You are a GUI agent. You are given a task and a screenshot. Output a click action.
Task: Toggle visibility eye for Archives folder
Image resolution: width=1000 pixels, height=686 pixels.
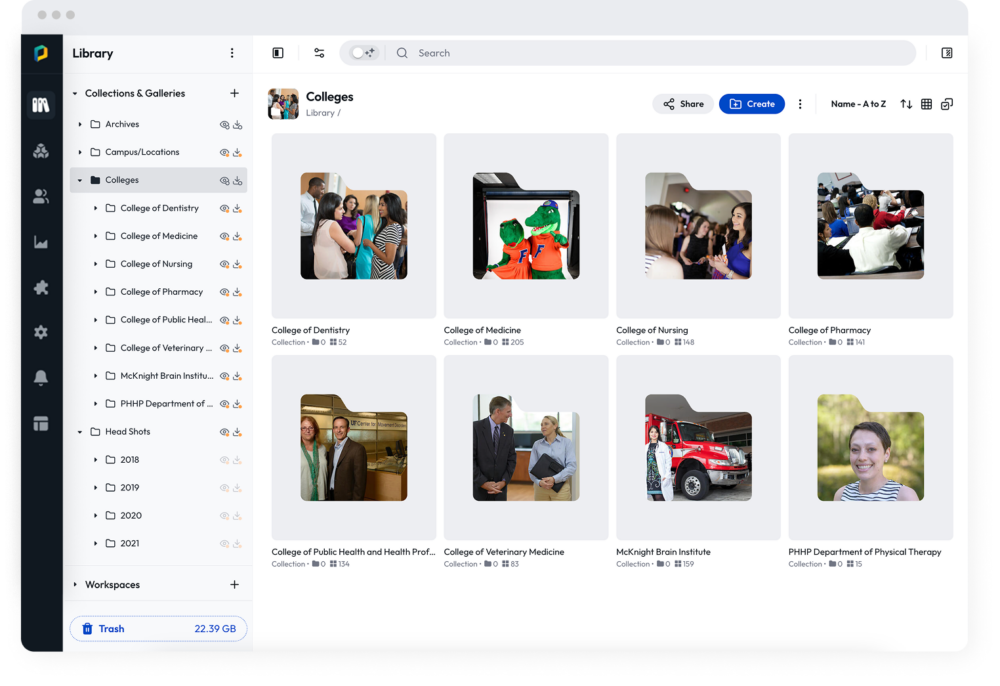(224, 125)
